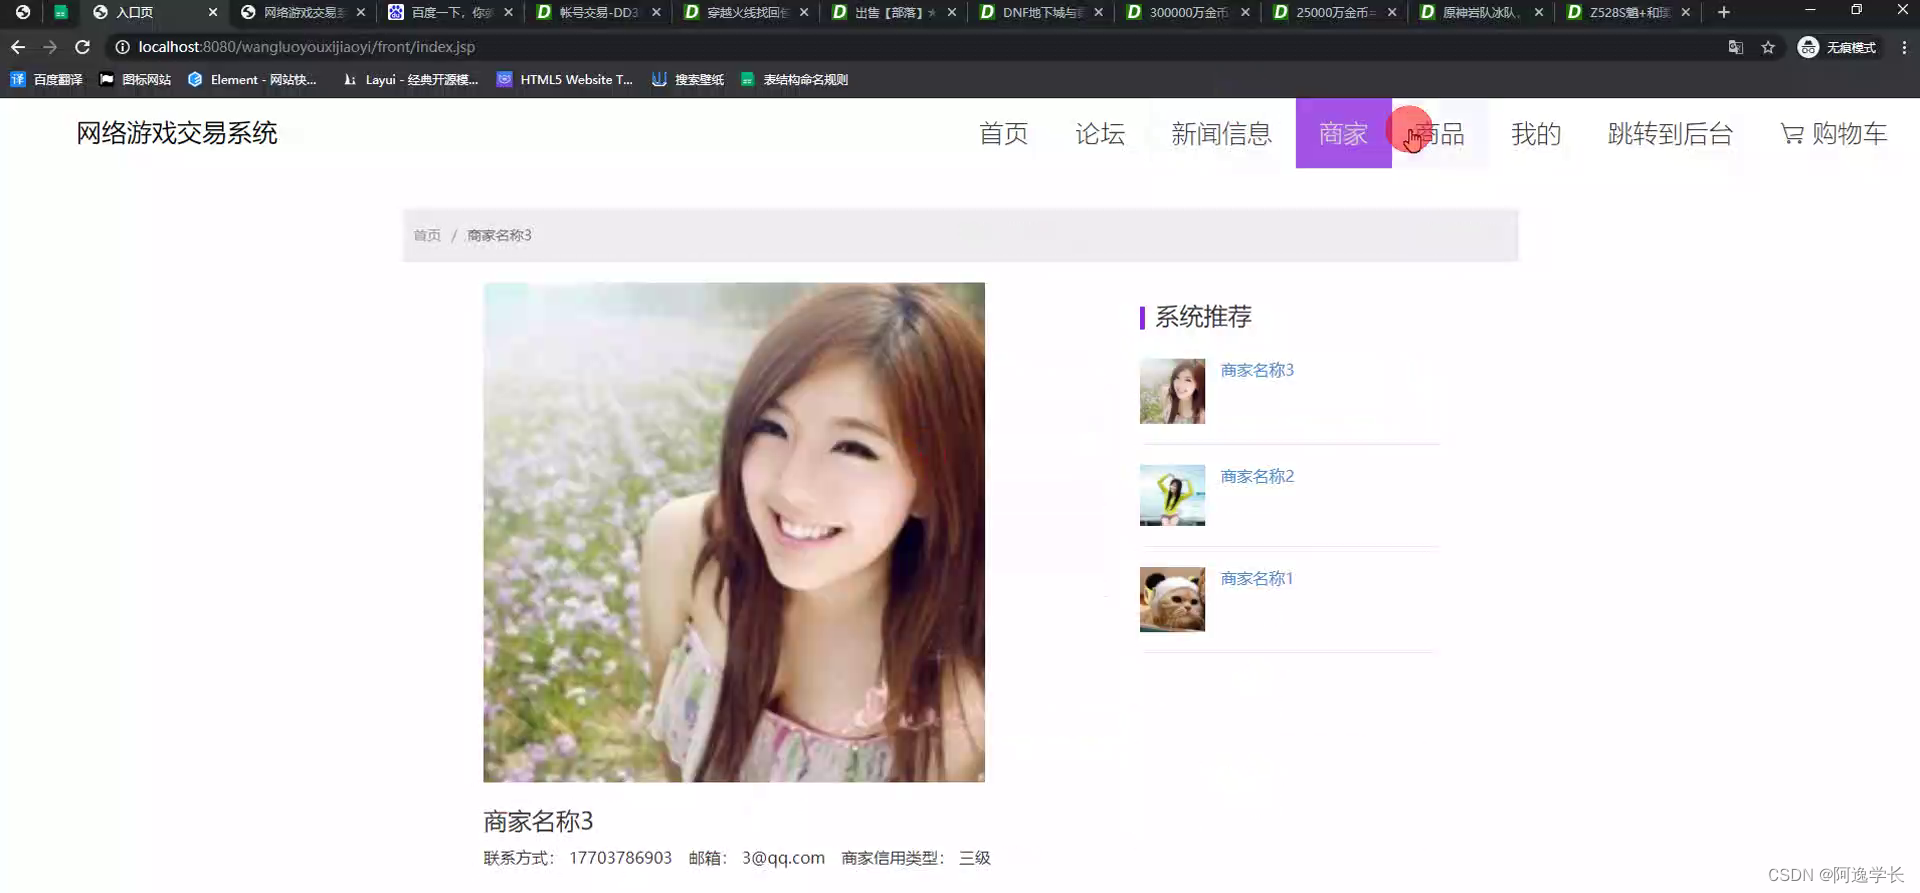
Task: Click the 商家名称2 recommended thumbnail
Action: pos(1172,495)
